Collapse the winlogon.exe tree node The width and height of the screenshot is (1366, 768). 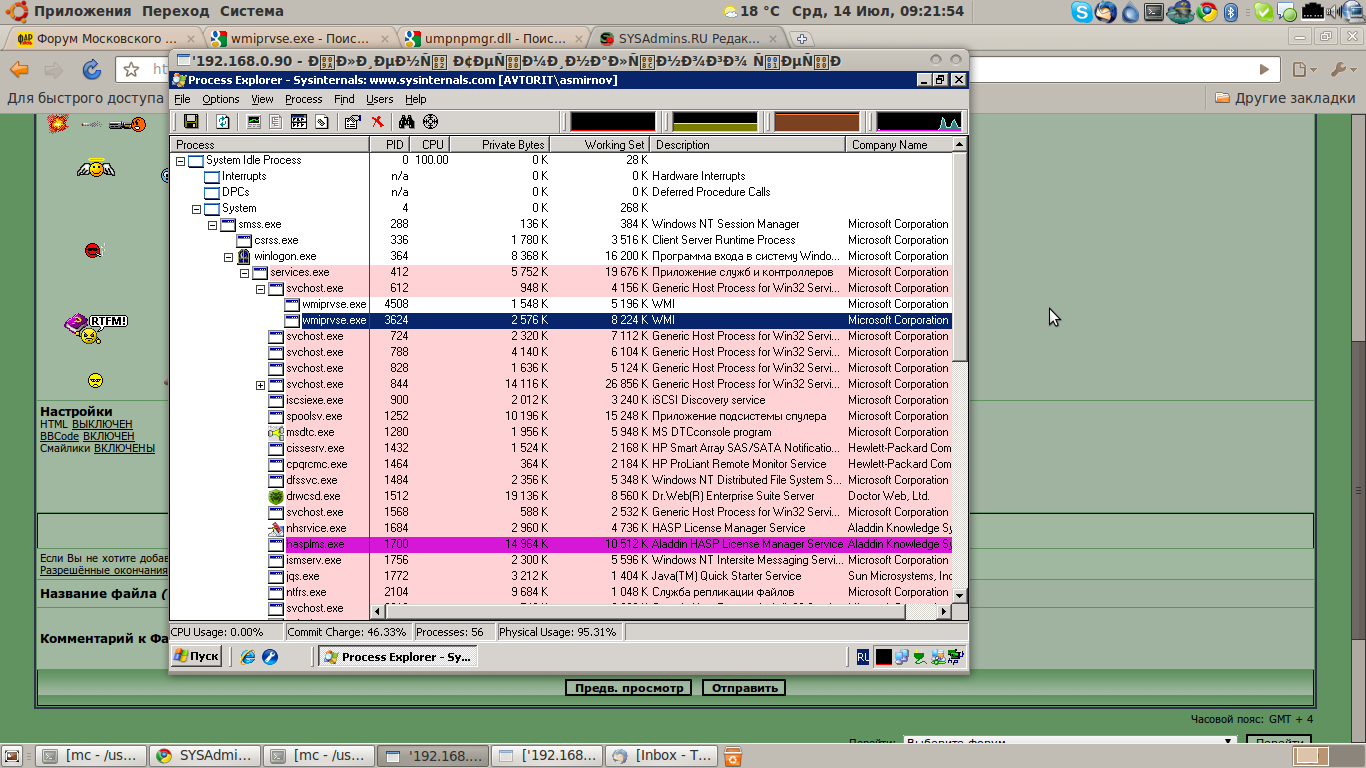tap(229, 256)
